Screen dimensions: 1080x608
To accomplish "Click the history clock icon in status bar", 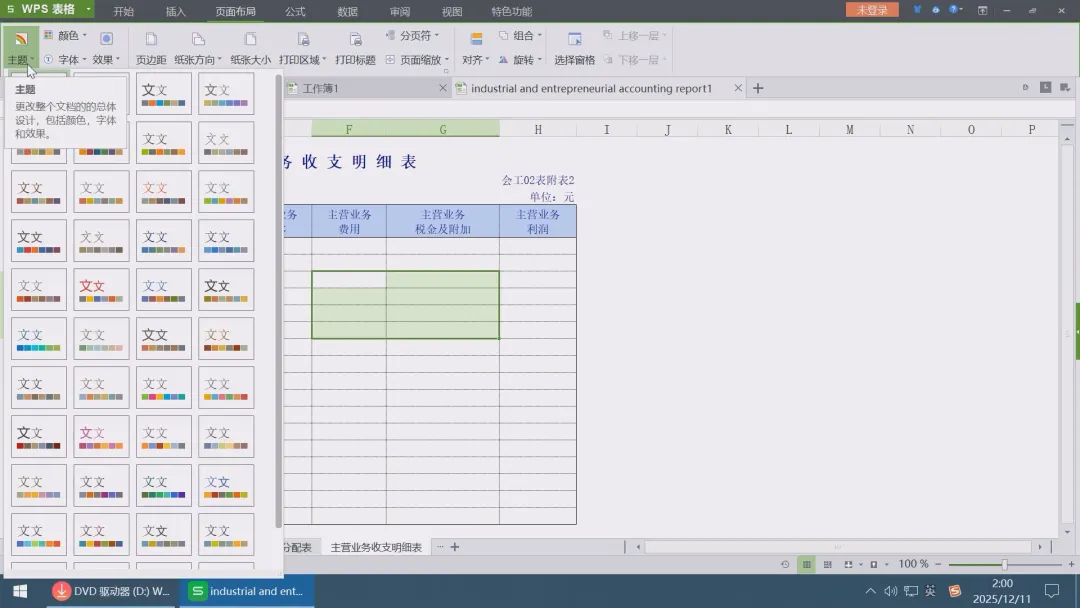I will (785, 565).
